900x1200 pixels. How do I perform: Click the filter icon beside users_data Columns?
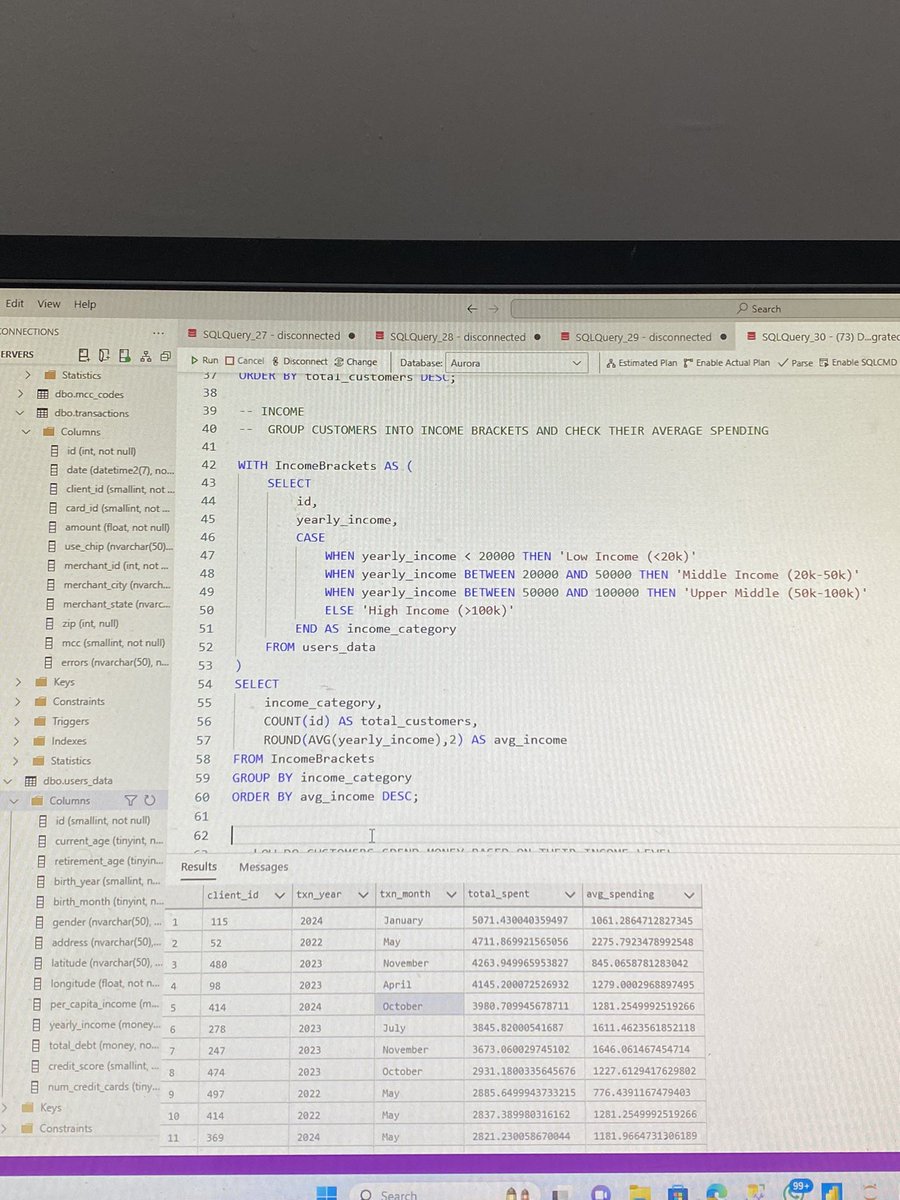point(131,800)
